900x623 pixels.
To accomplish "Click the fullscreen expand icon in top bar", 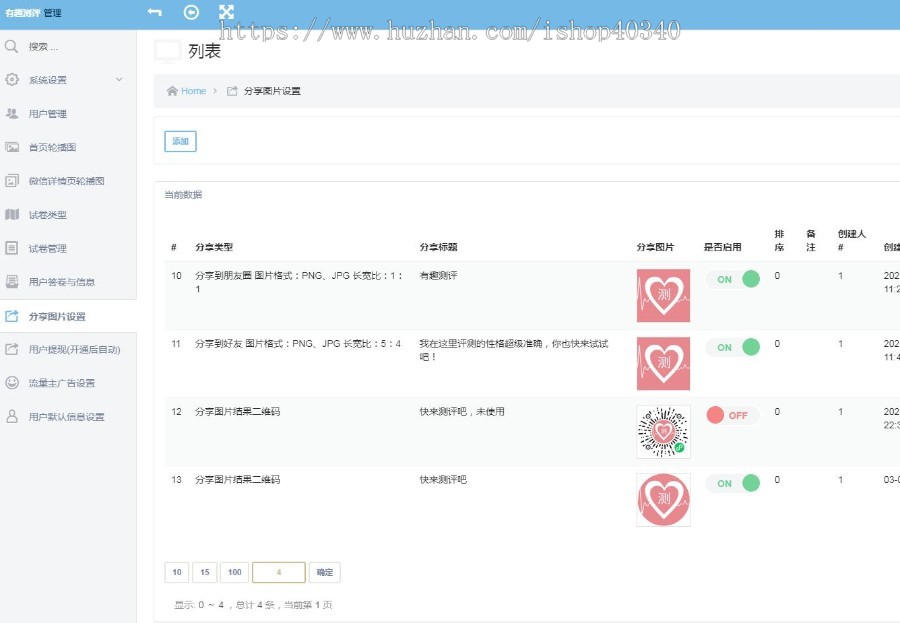I will pos(228,12).
